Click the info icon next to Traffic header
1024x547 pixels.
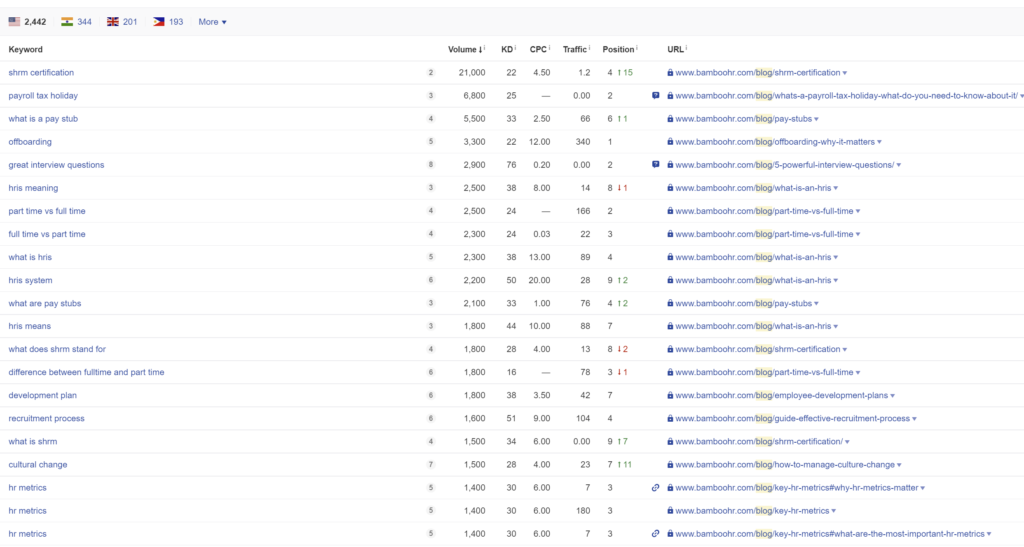(589, 47)
